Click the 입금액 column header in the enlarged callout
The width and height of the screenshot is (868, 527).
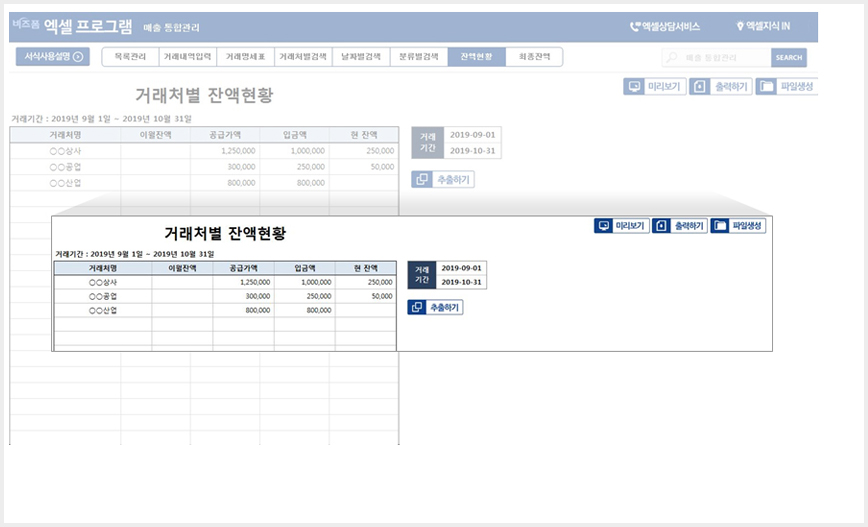(304, 268)
